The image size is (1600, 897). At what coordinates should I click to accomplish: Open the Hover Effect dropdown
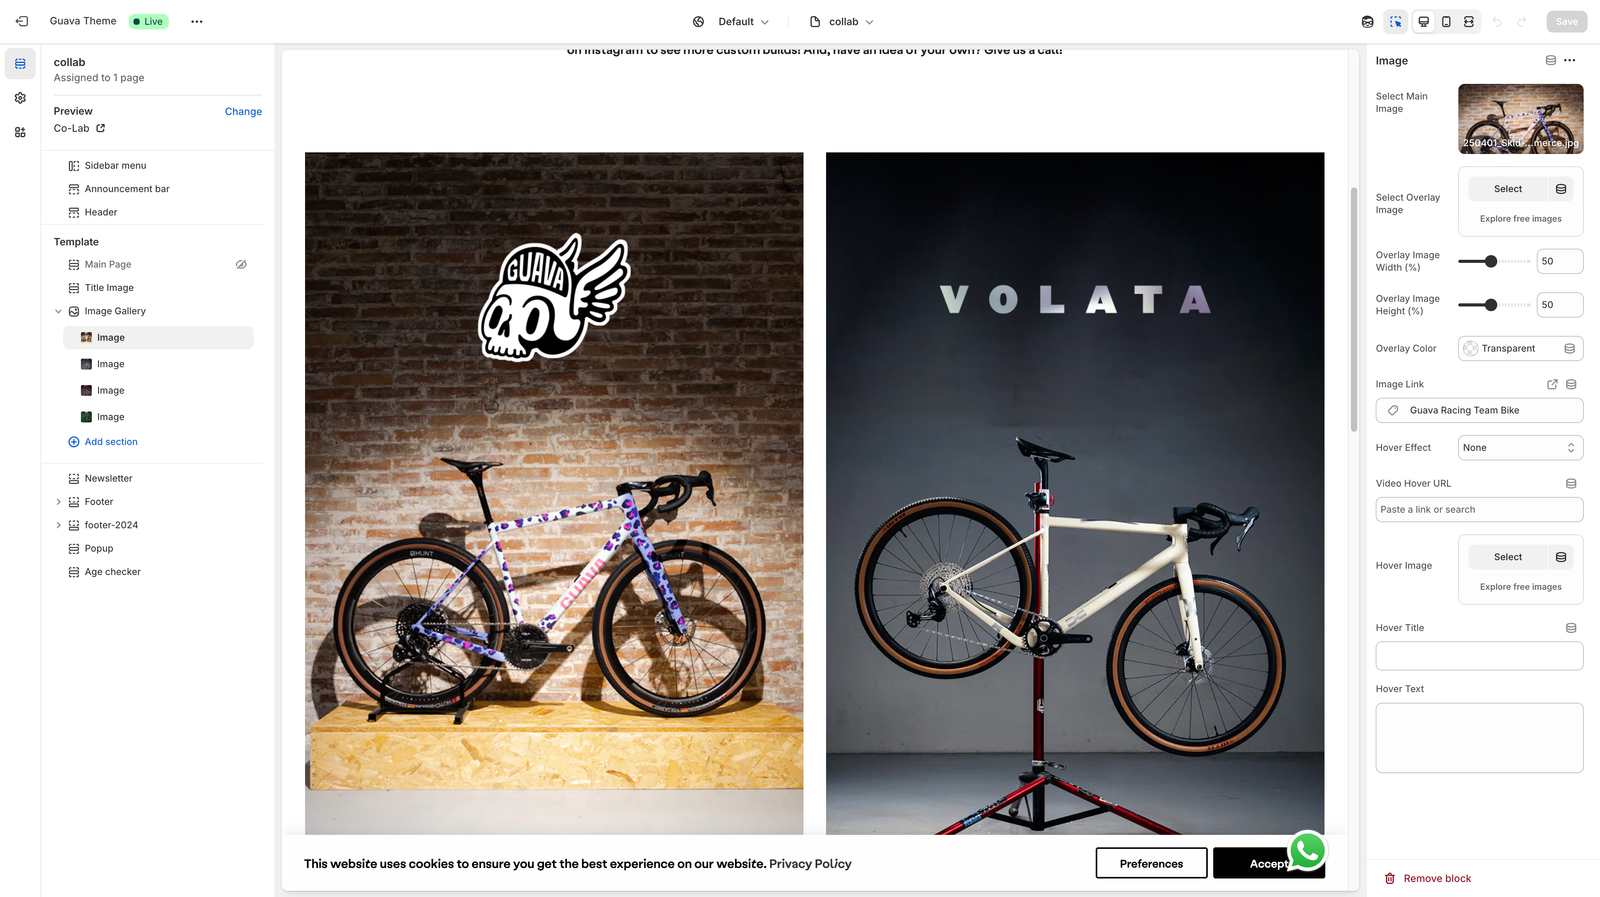point(1520,448)
